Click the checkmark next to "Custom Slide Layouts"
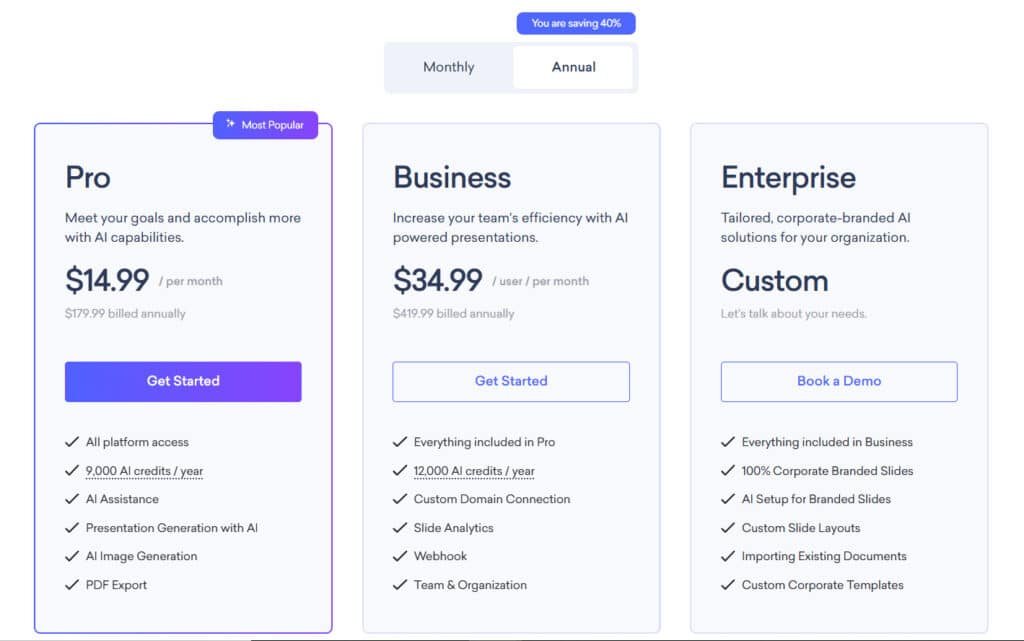 click(727, 527)
